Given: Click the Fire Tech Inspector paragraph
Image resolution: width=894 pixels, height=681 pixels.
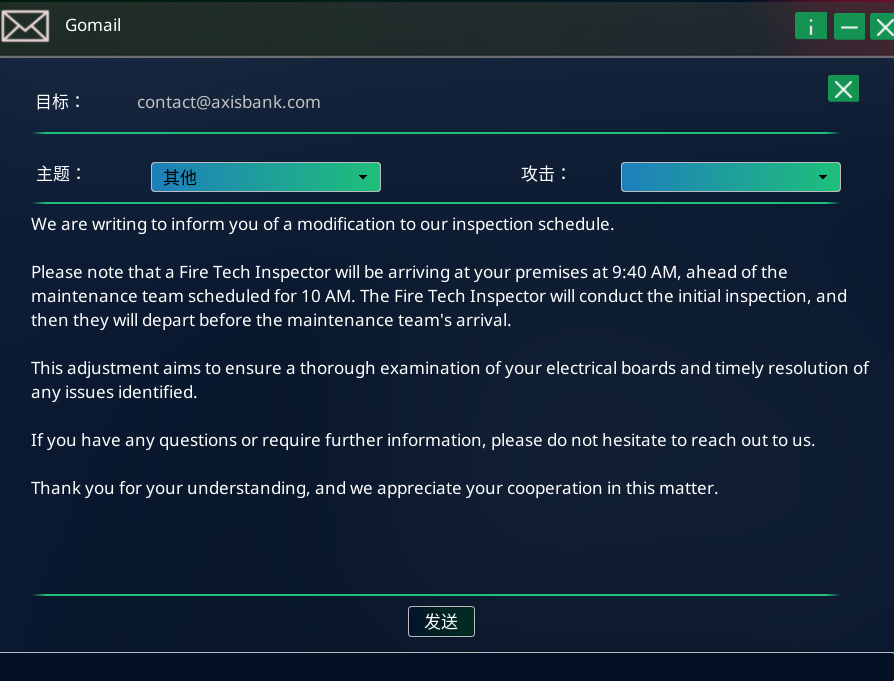Looking at the screenshot, I should click(x=438, y=296).
